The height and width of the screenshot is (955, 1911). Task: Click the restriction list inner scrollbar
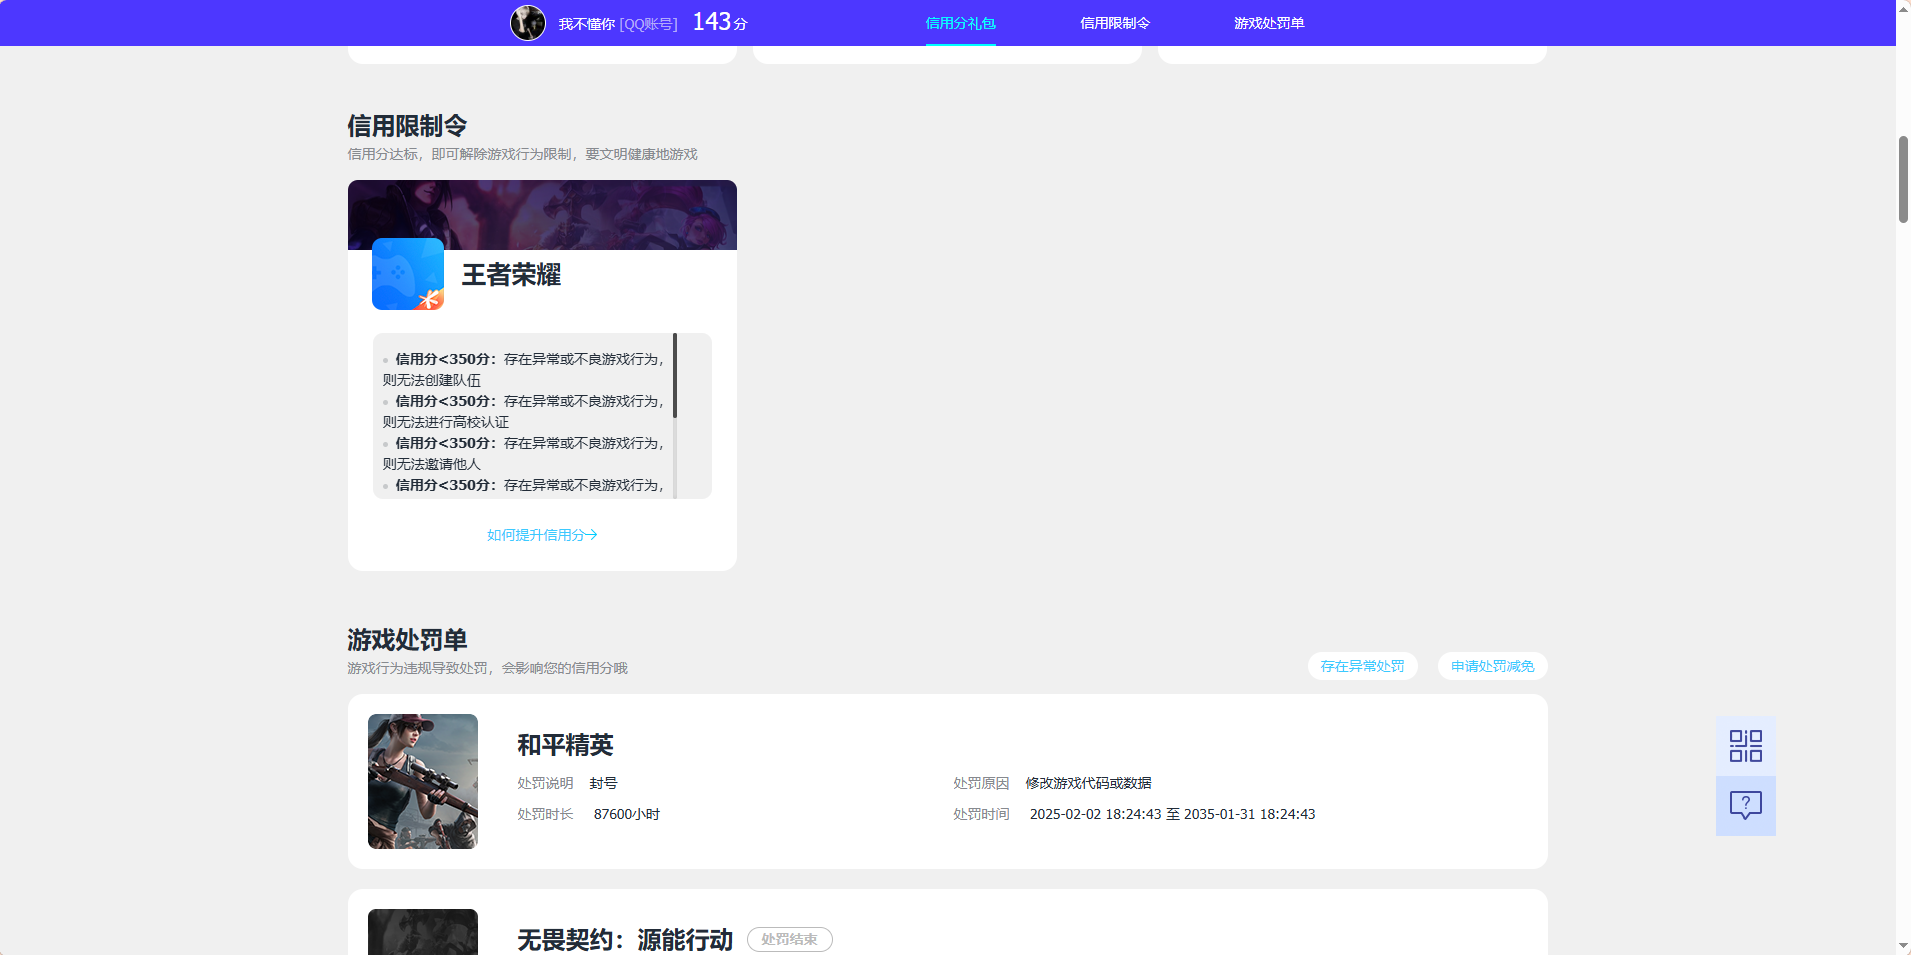[x=675, y=375]
